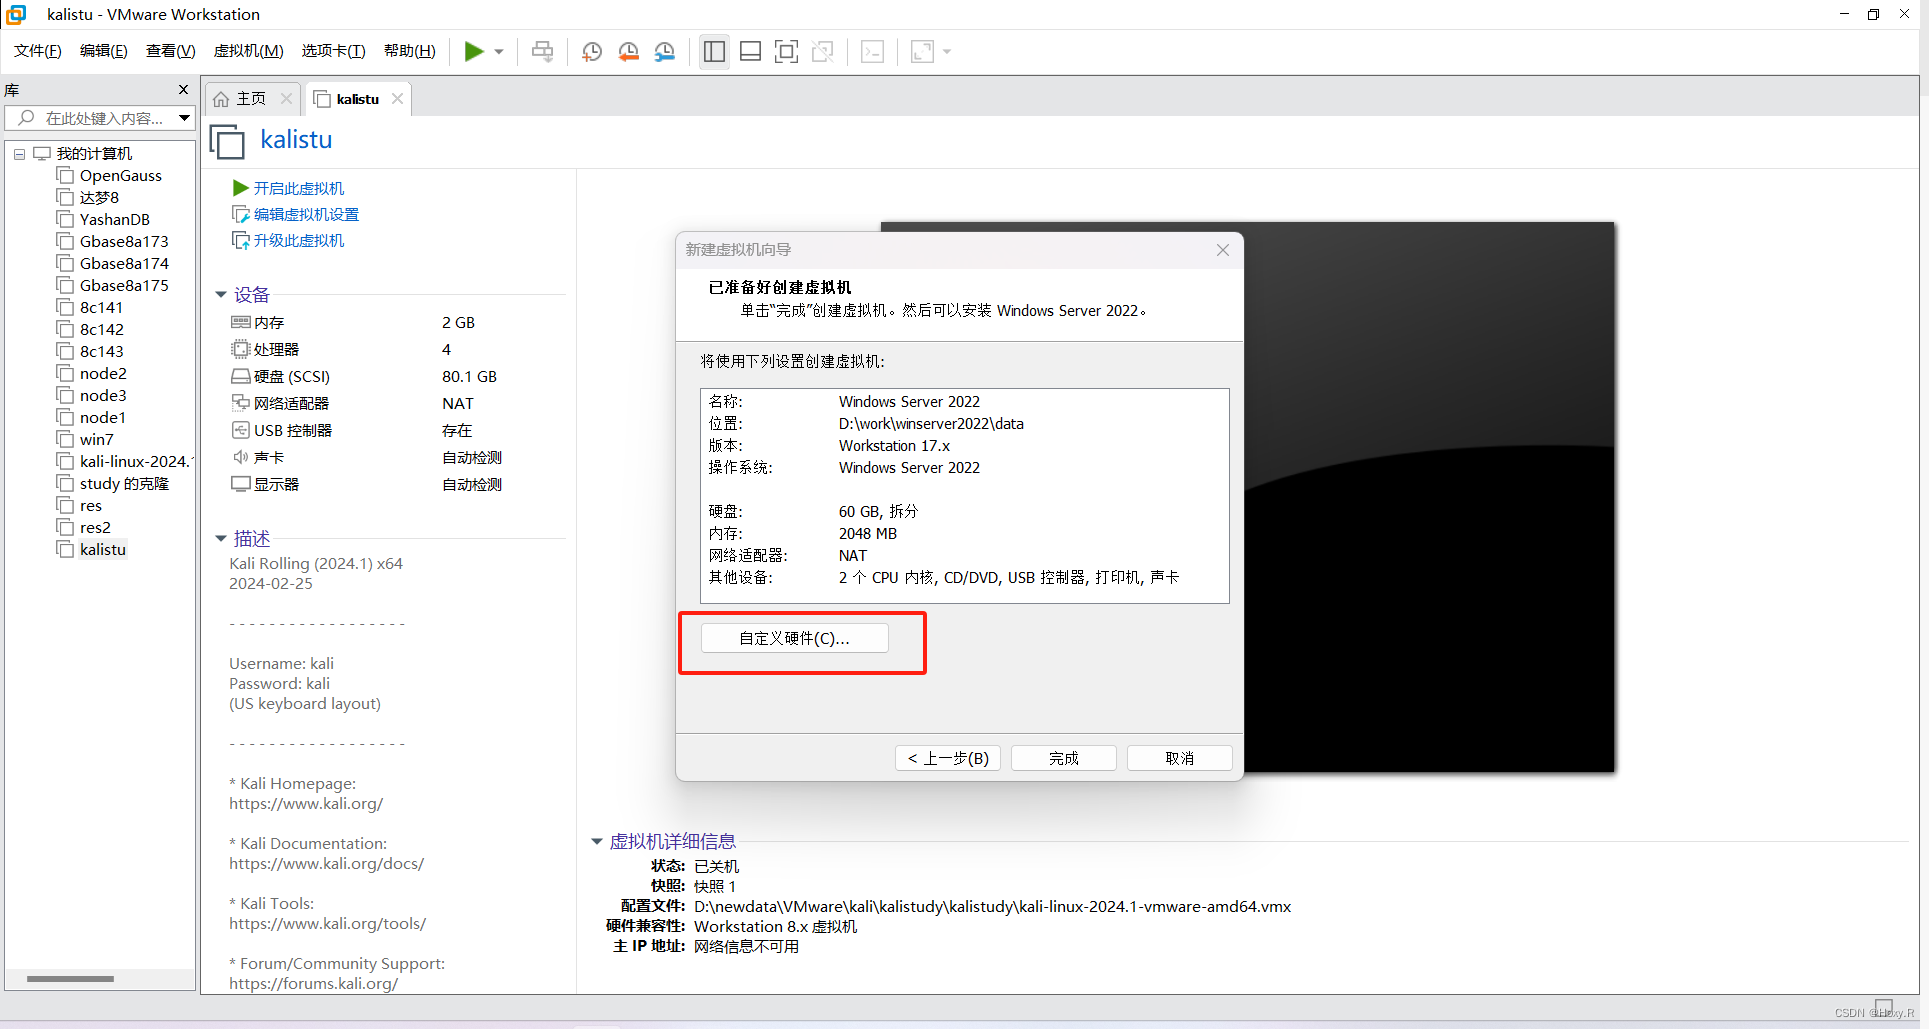Close the kalistu tab
The image size is (1929, 1029).
(398, 98)
